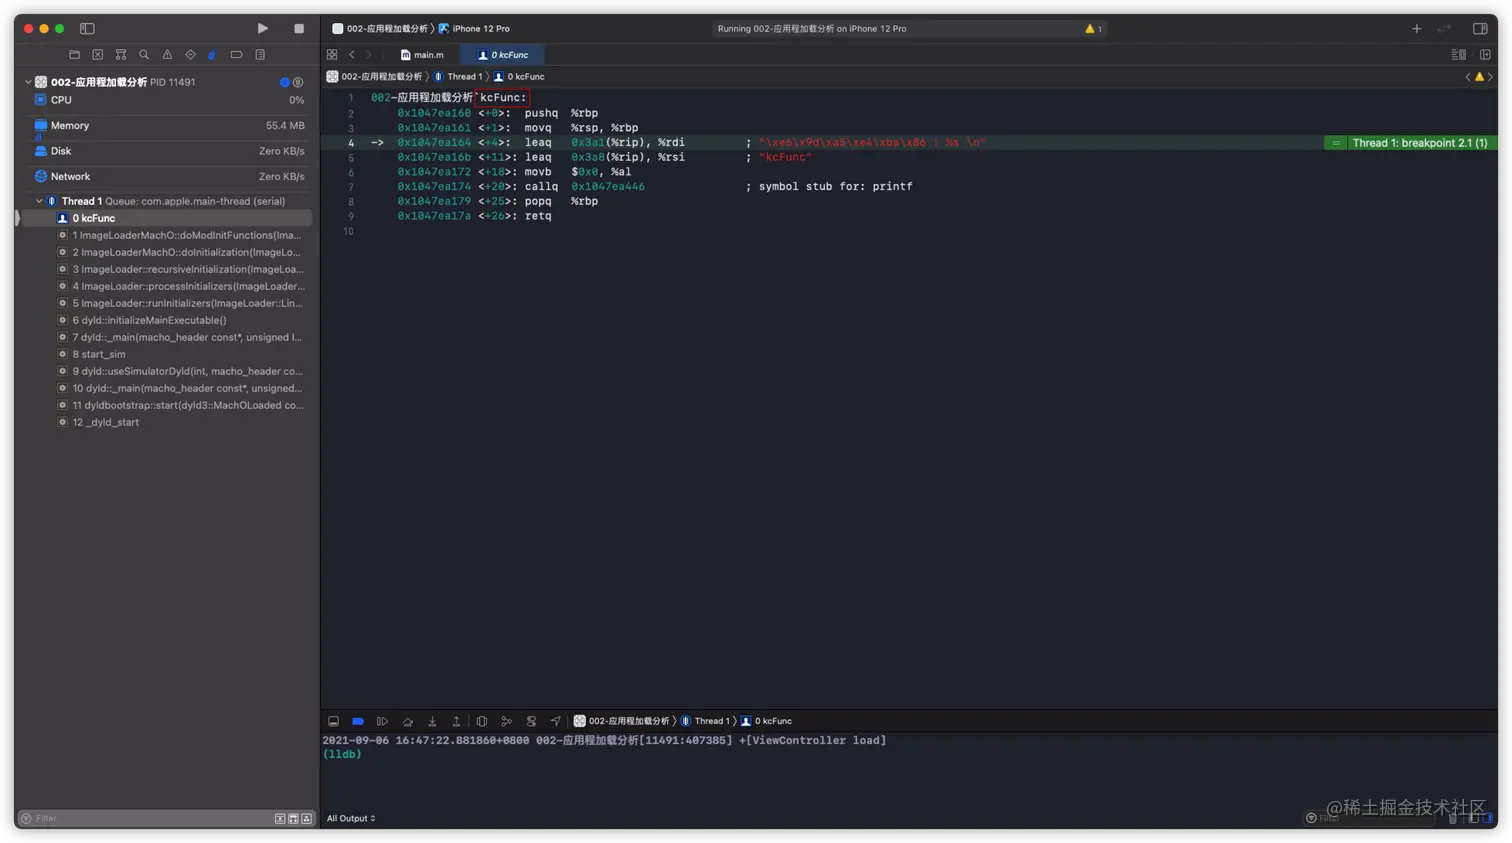Choose the iPhone 12 Pro run destination

tap(474, 29)
